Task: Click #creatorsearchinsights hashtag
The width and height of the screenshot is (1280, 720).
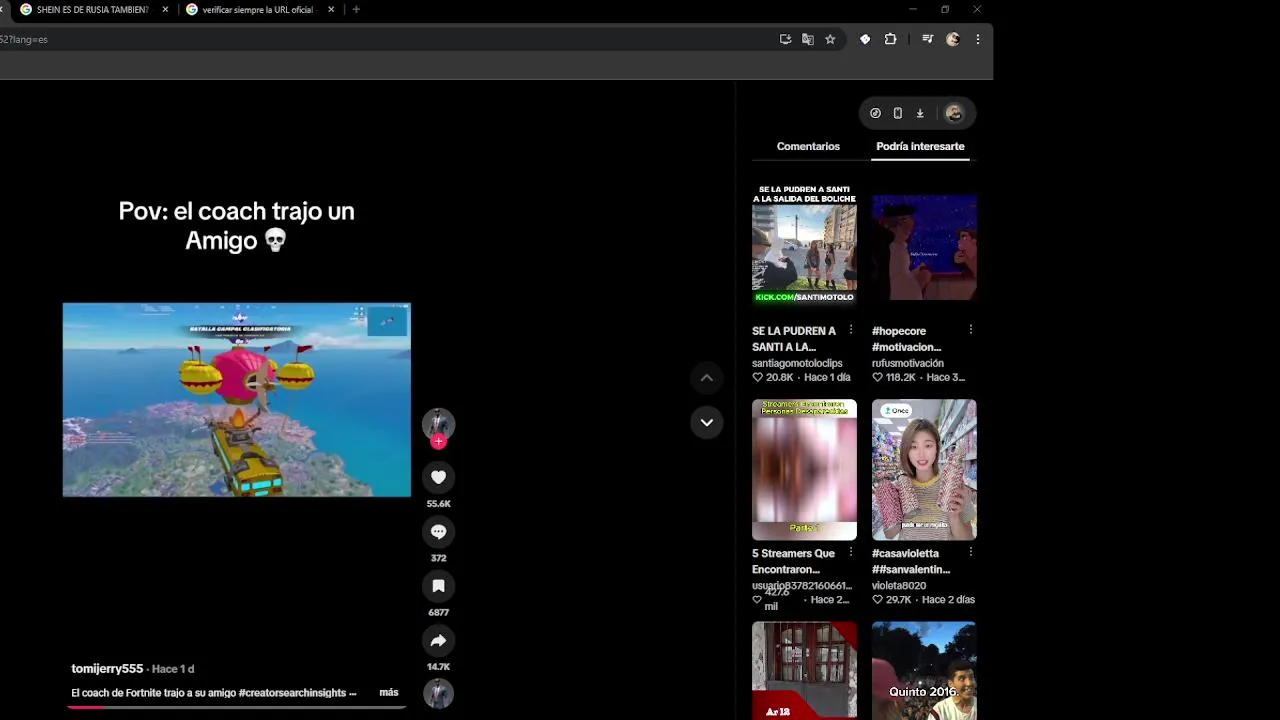Action: click(x=292, y=692)
